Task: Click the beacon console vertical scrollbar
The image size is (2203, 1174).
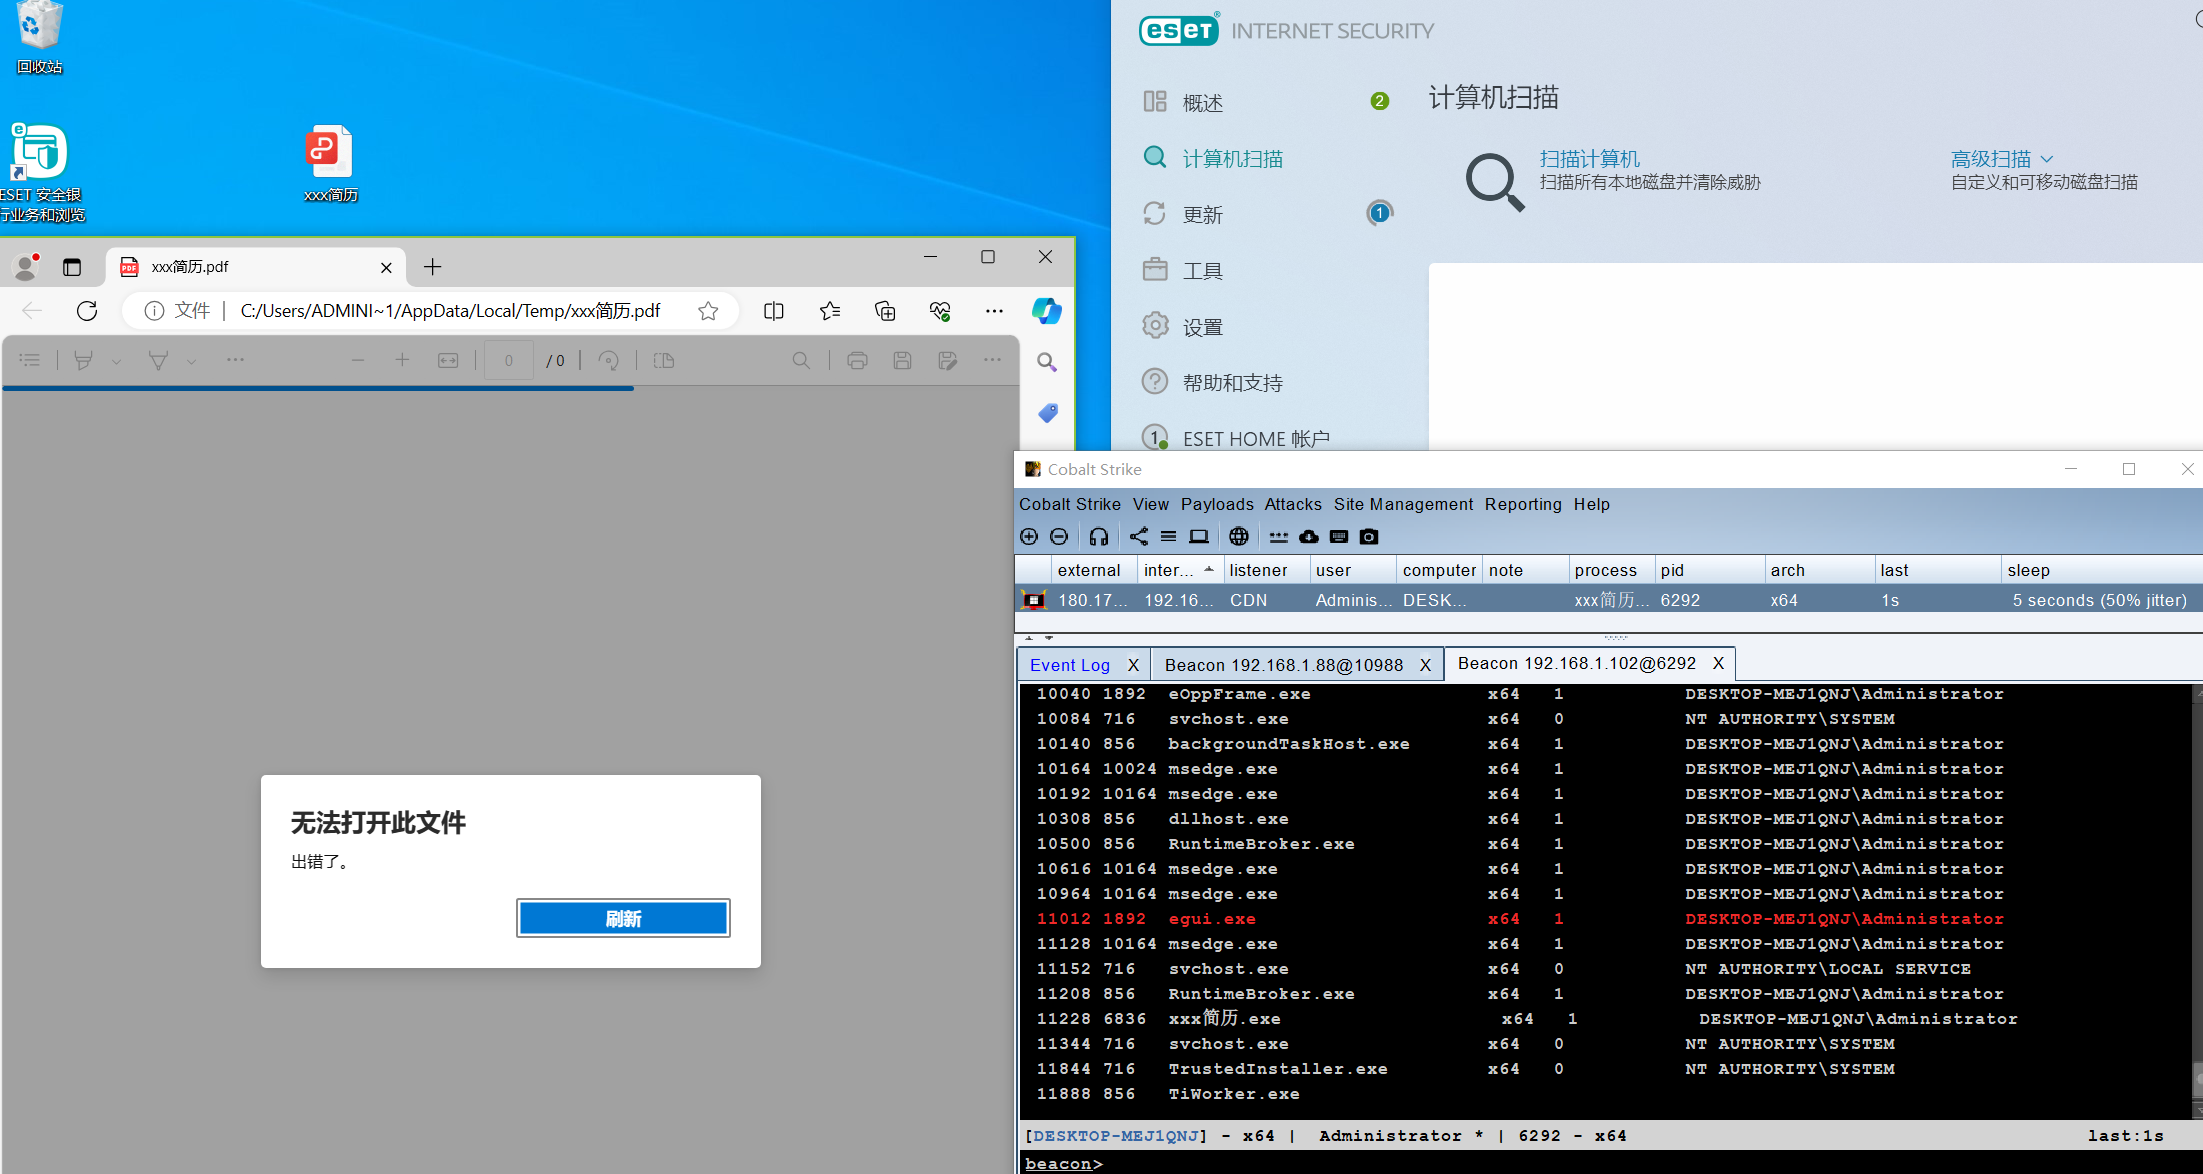Action: tap(2197, 900)
